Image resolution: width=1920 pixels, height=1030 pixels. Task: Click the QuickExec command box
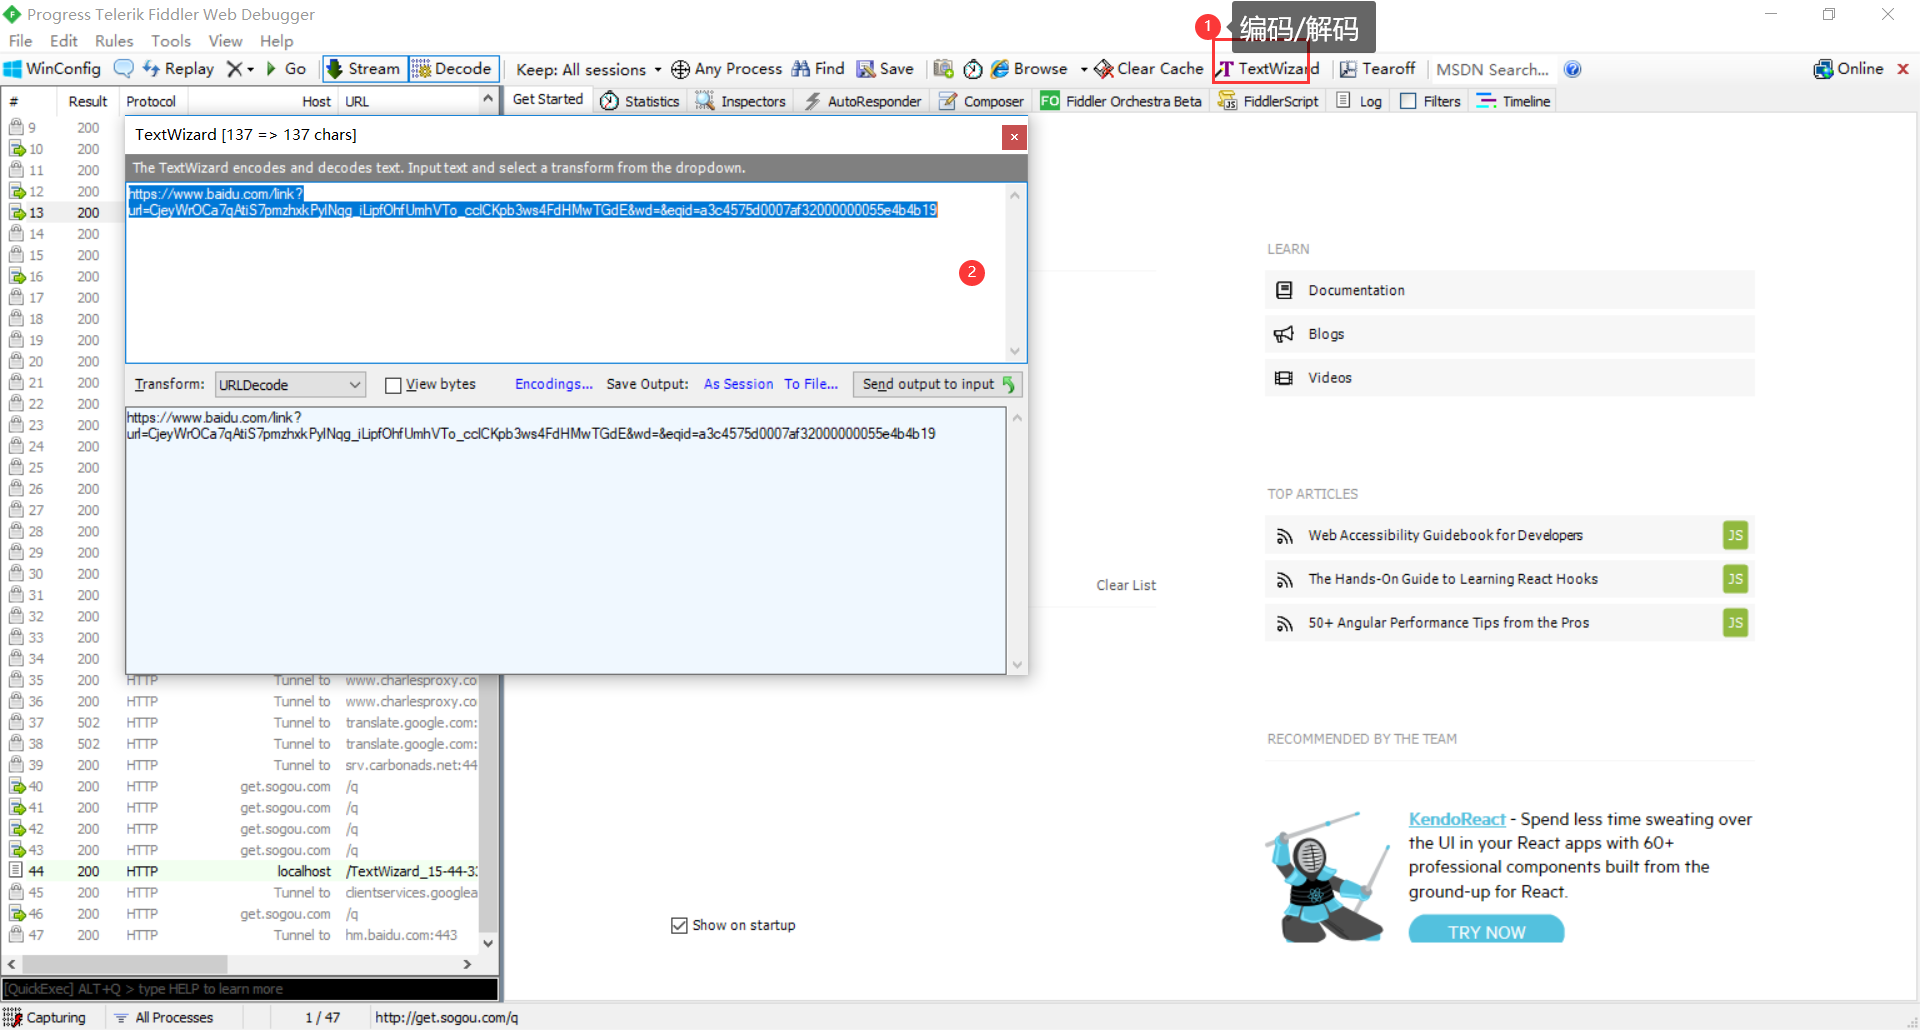pyautogui.click(x=250, y=989)
